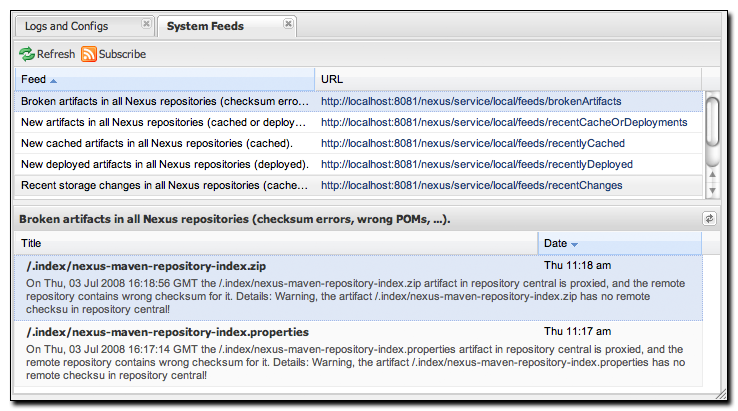Open the brokenArtifacts feed URL
738x411 pixels.
tap(470, 101)
